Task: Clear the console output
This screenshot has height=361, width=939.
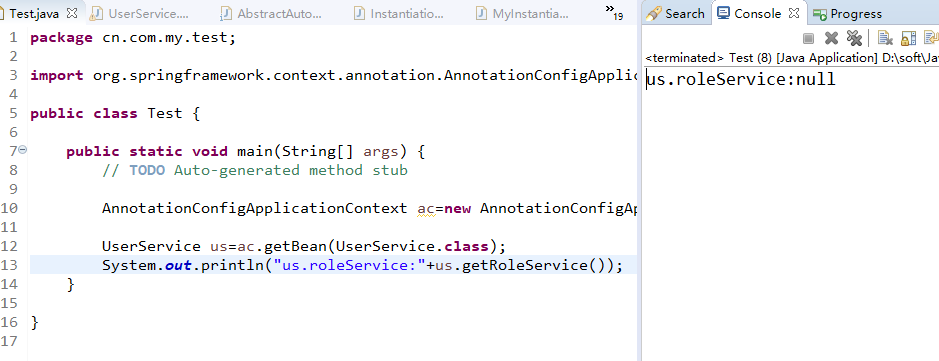Action: point(885,38)
